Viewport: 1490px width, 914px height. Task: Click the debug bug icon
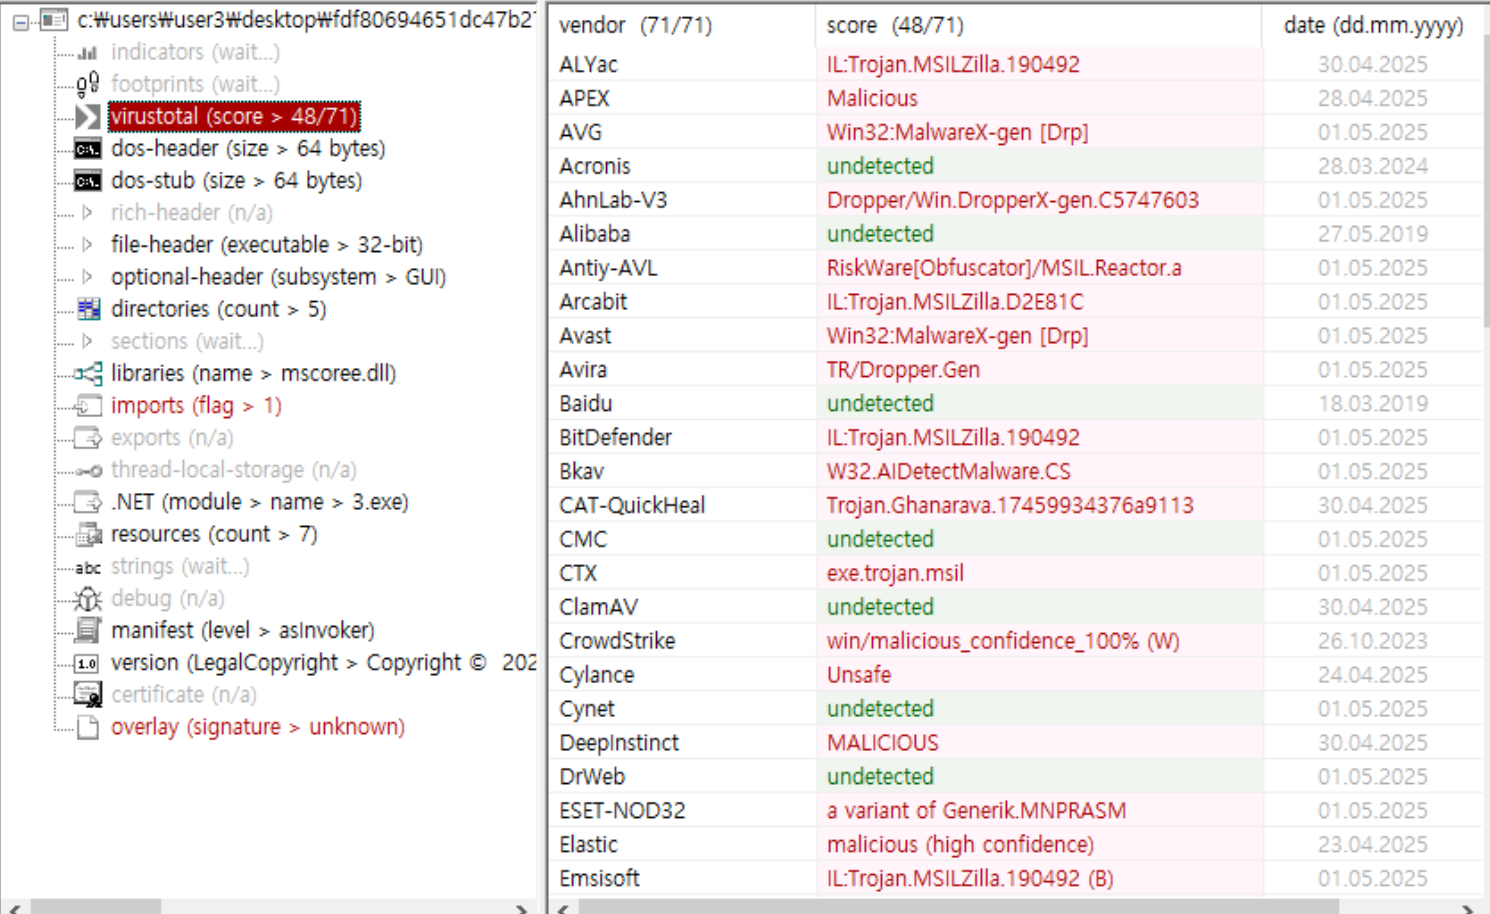(x=88, y=598)
